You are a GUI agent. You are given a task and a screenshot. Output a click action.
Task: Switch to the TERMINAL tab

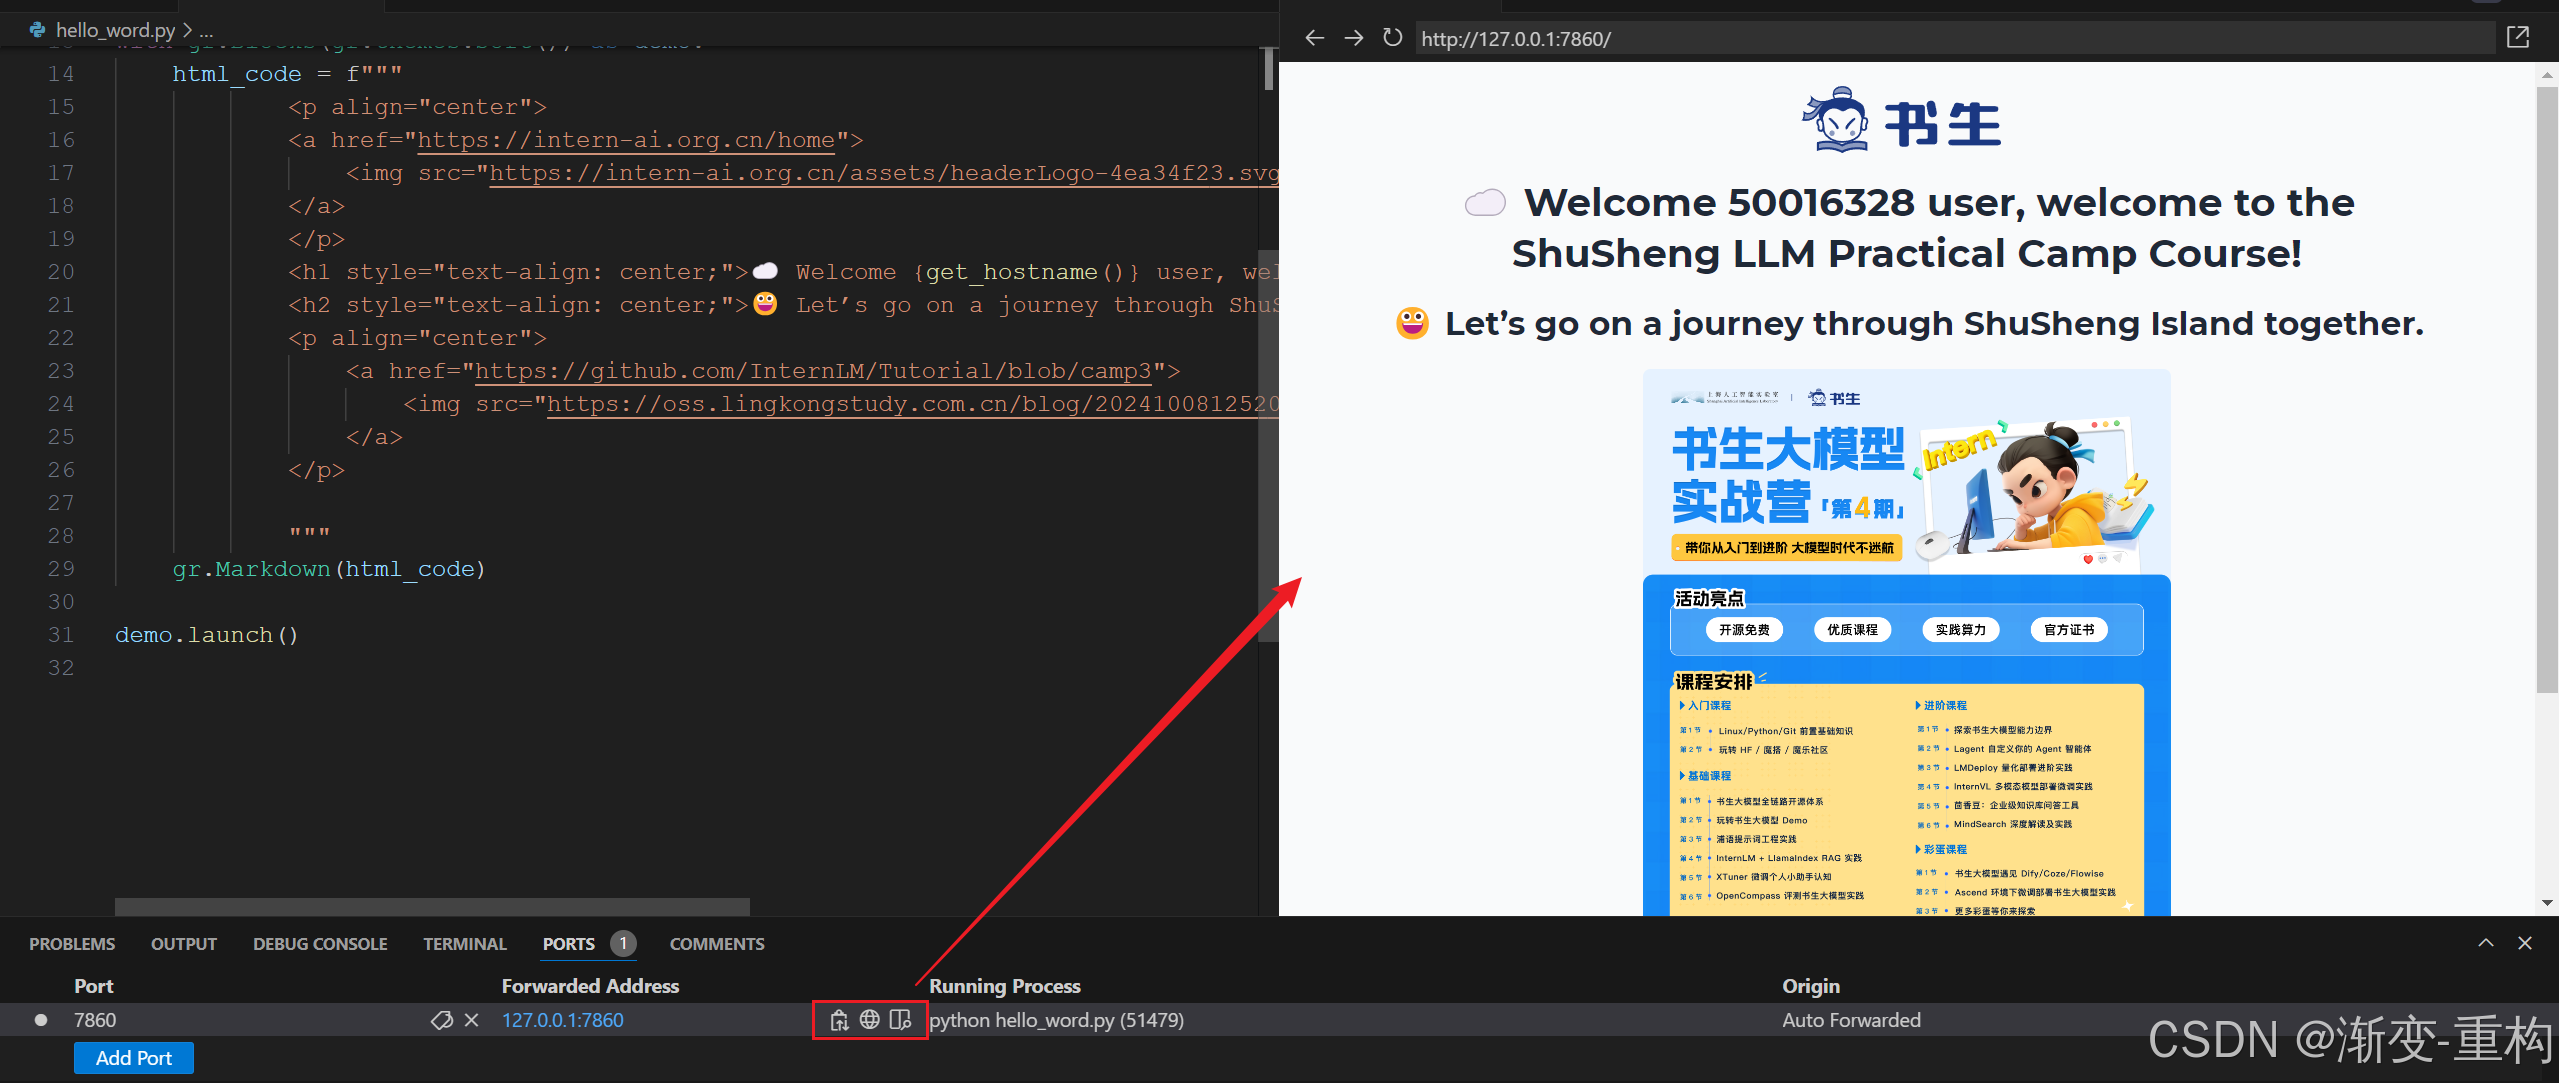(x=464, y=944)
